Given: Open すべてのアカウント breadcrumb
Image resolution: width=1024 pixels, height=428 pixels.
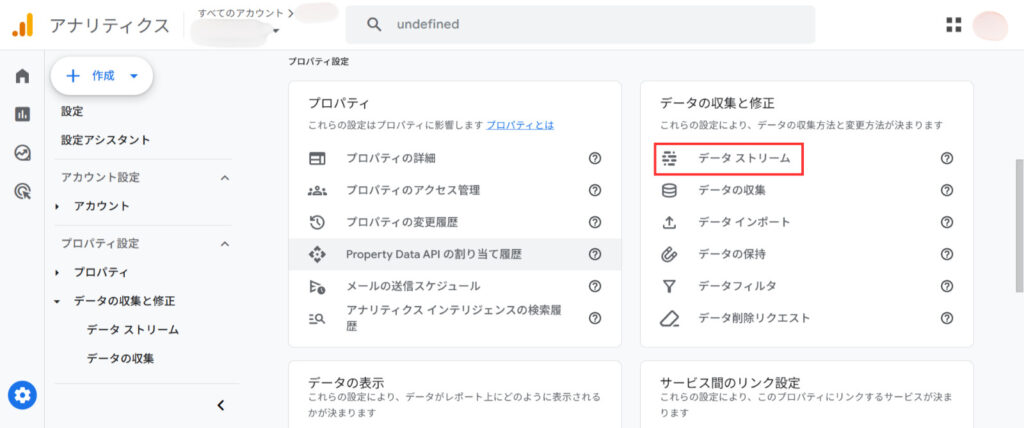Looking at the screenshot, I should point(241,12).
